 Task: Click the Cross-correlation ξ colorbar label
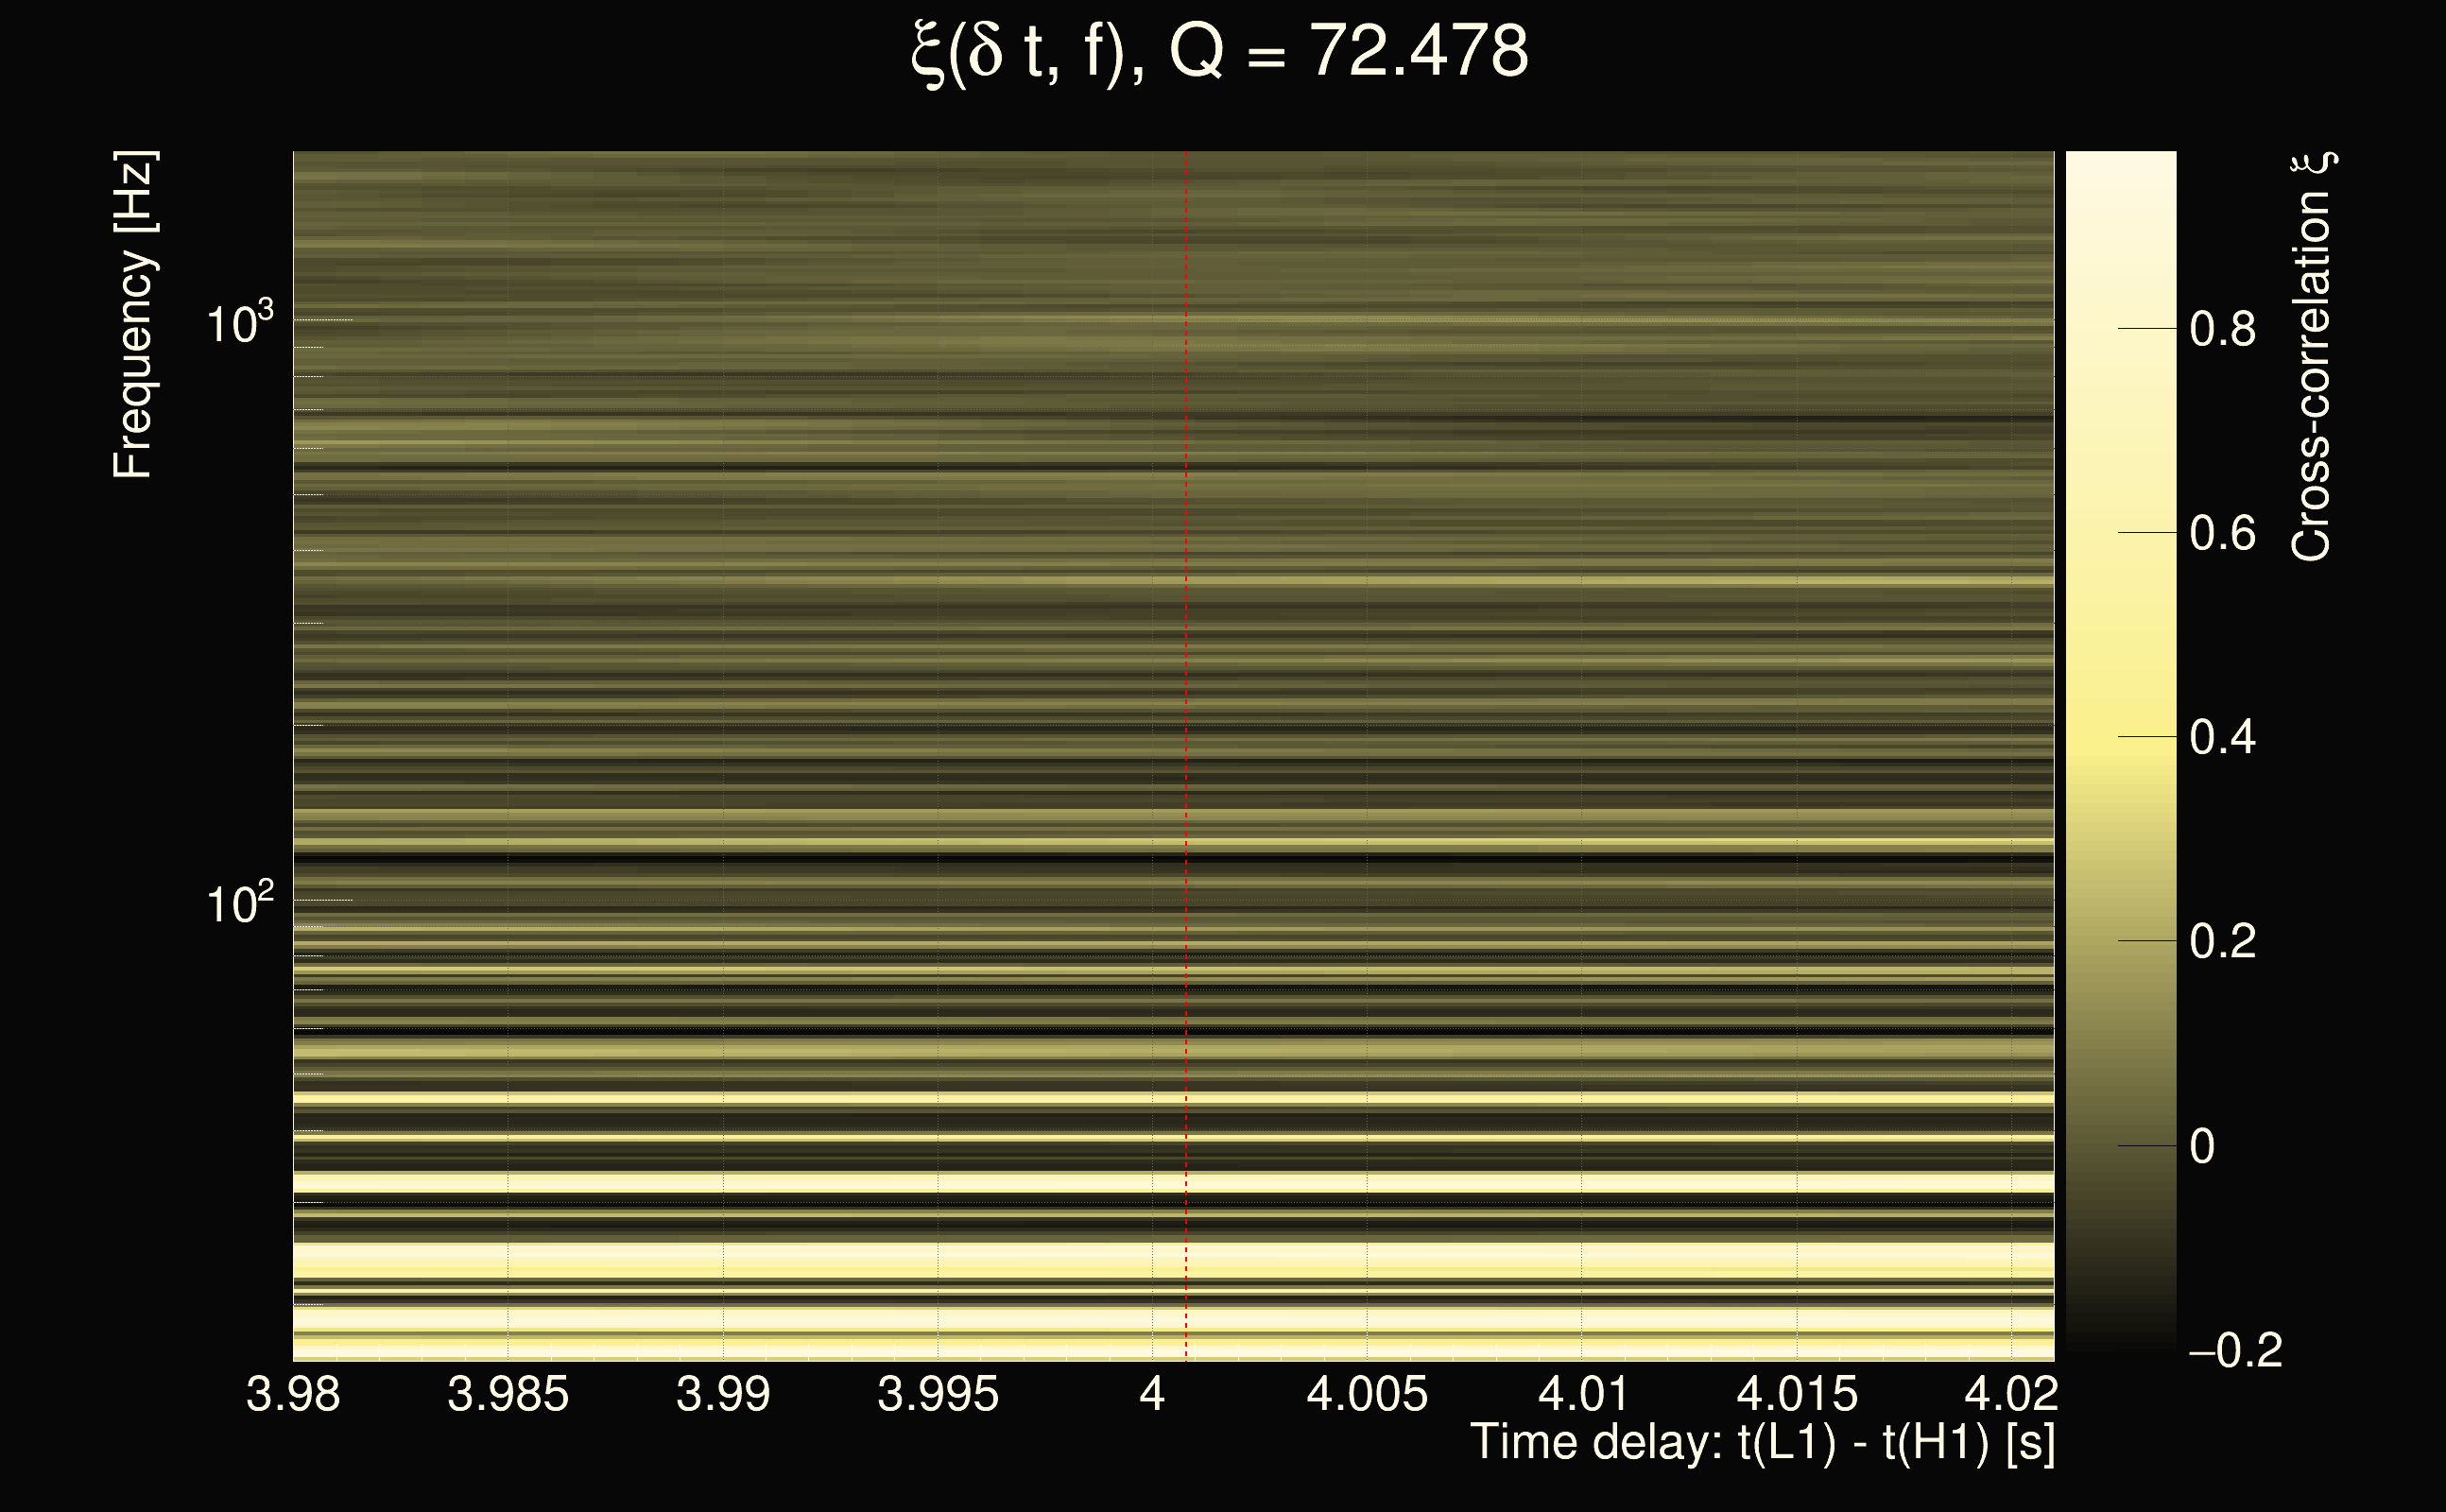point(2312,356)
